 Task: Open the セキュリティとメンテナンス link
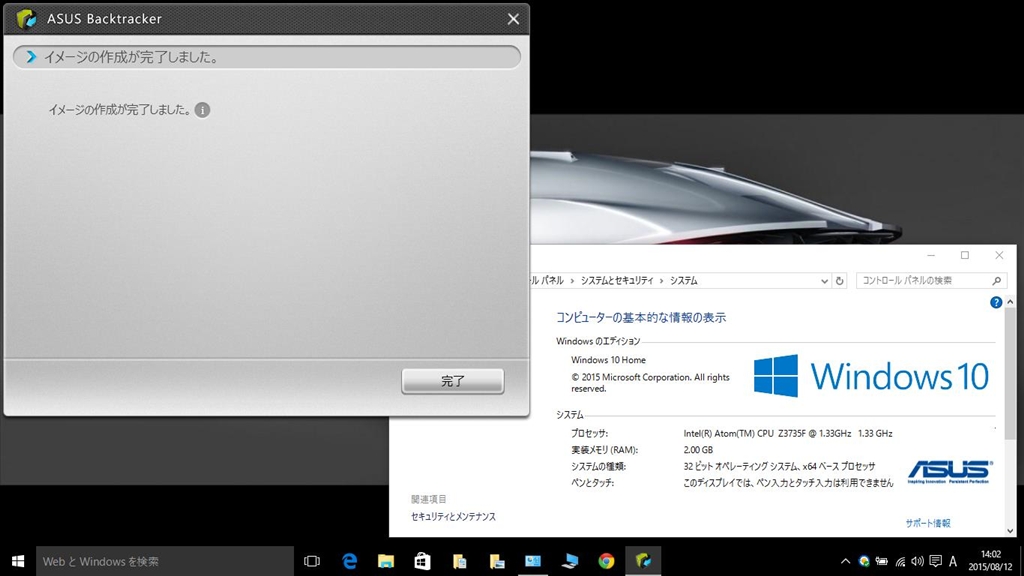[453, 517]
